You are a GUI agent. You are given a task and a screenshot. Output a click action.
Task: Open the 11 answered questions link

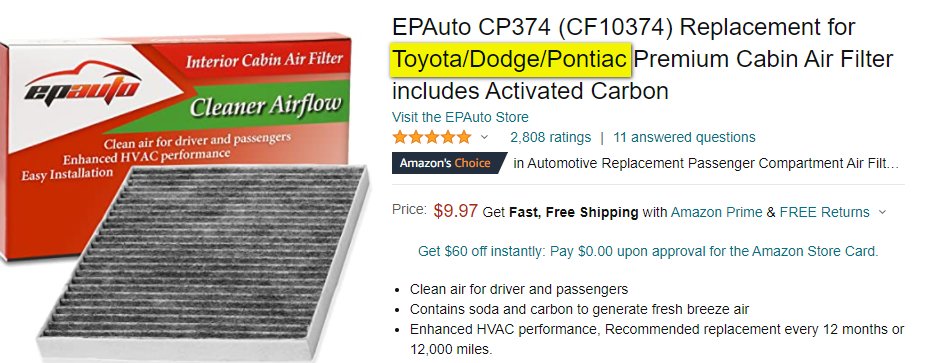click(684, 138)
